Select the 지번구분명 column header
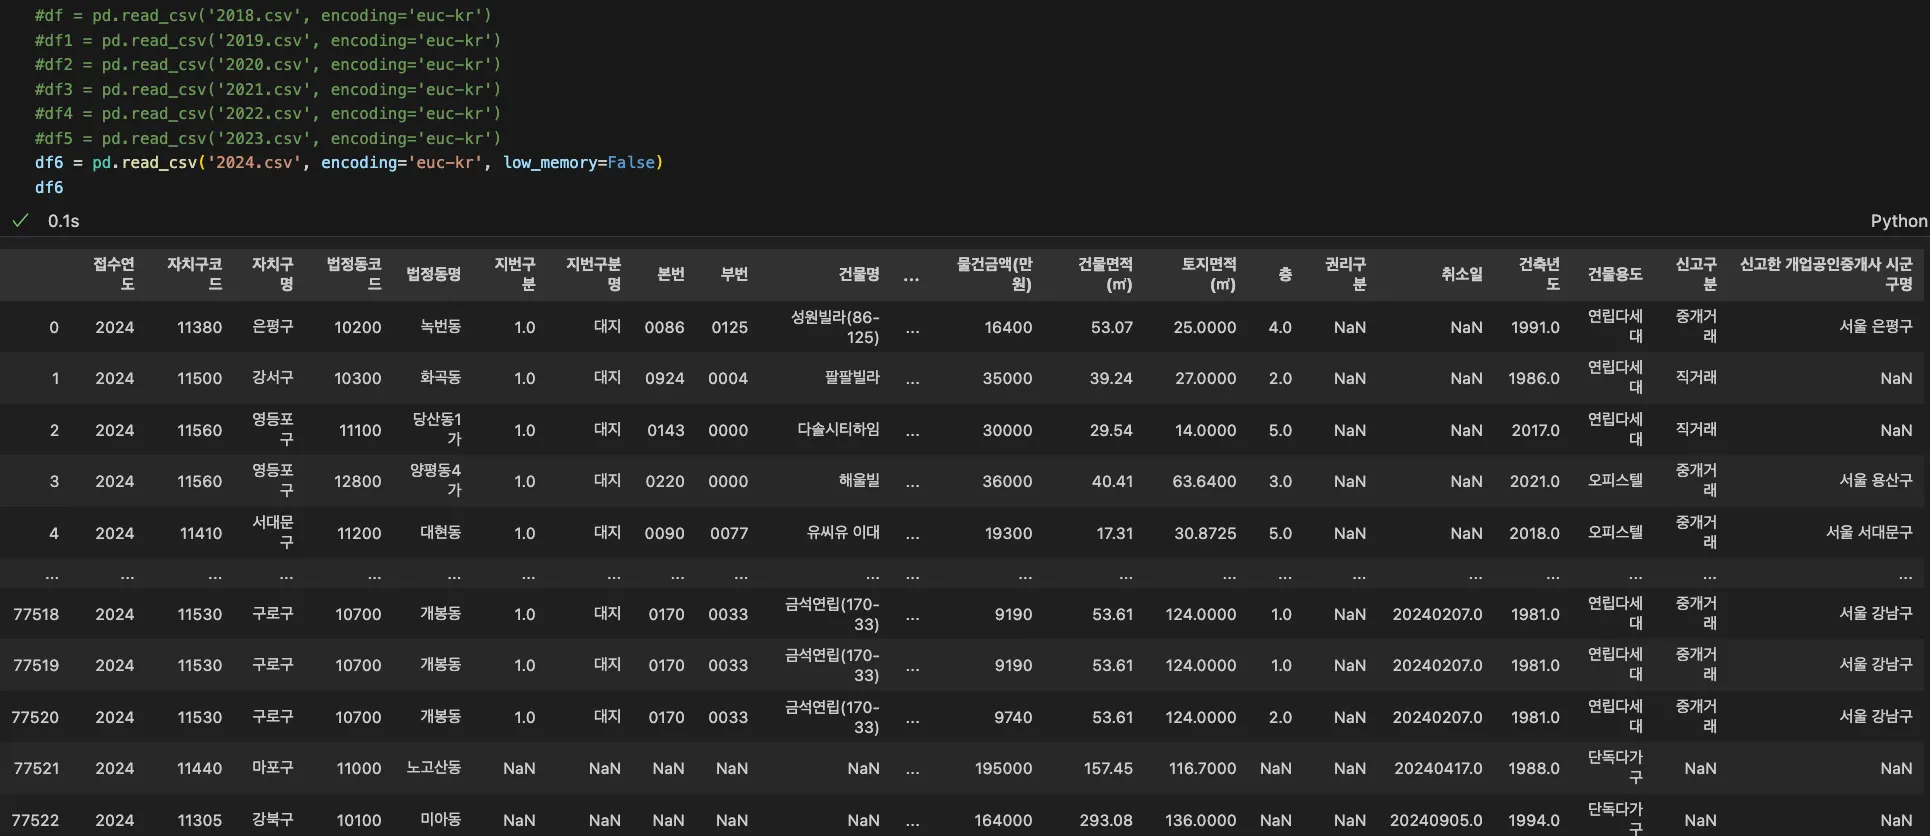The width and height of the screenshot is (1930, 836). pos(593,274)
